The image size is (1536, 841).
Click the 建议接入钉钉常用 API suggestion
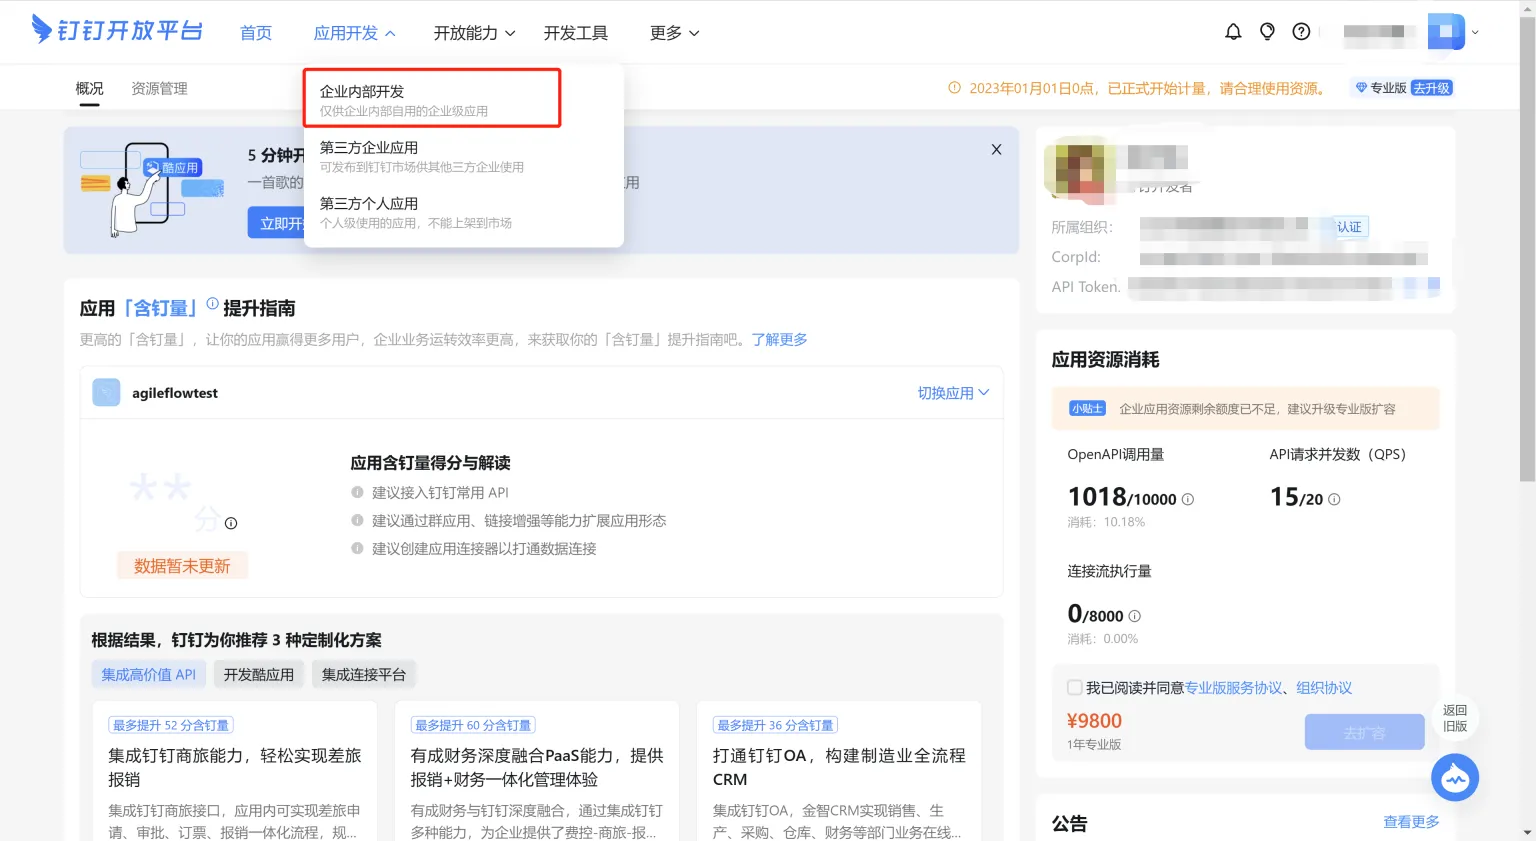point(440,493)
